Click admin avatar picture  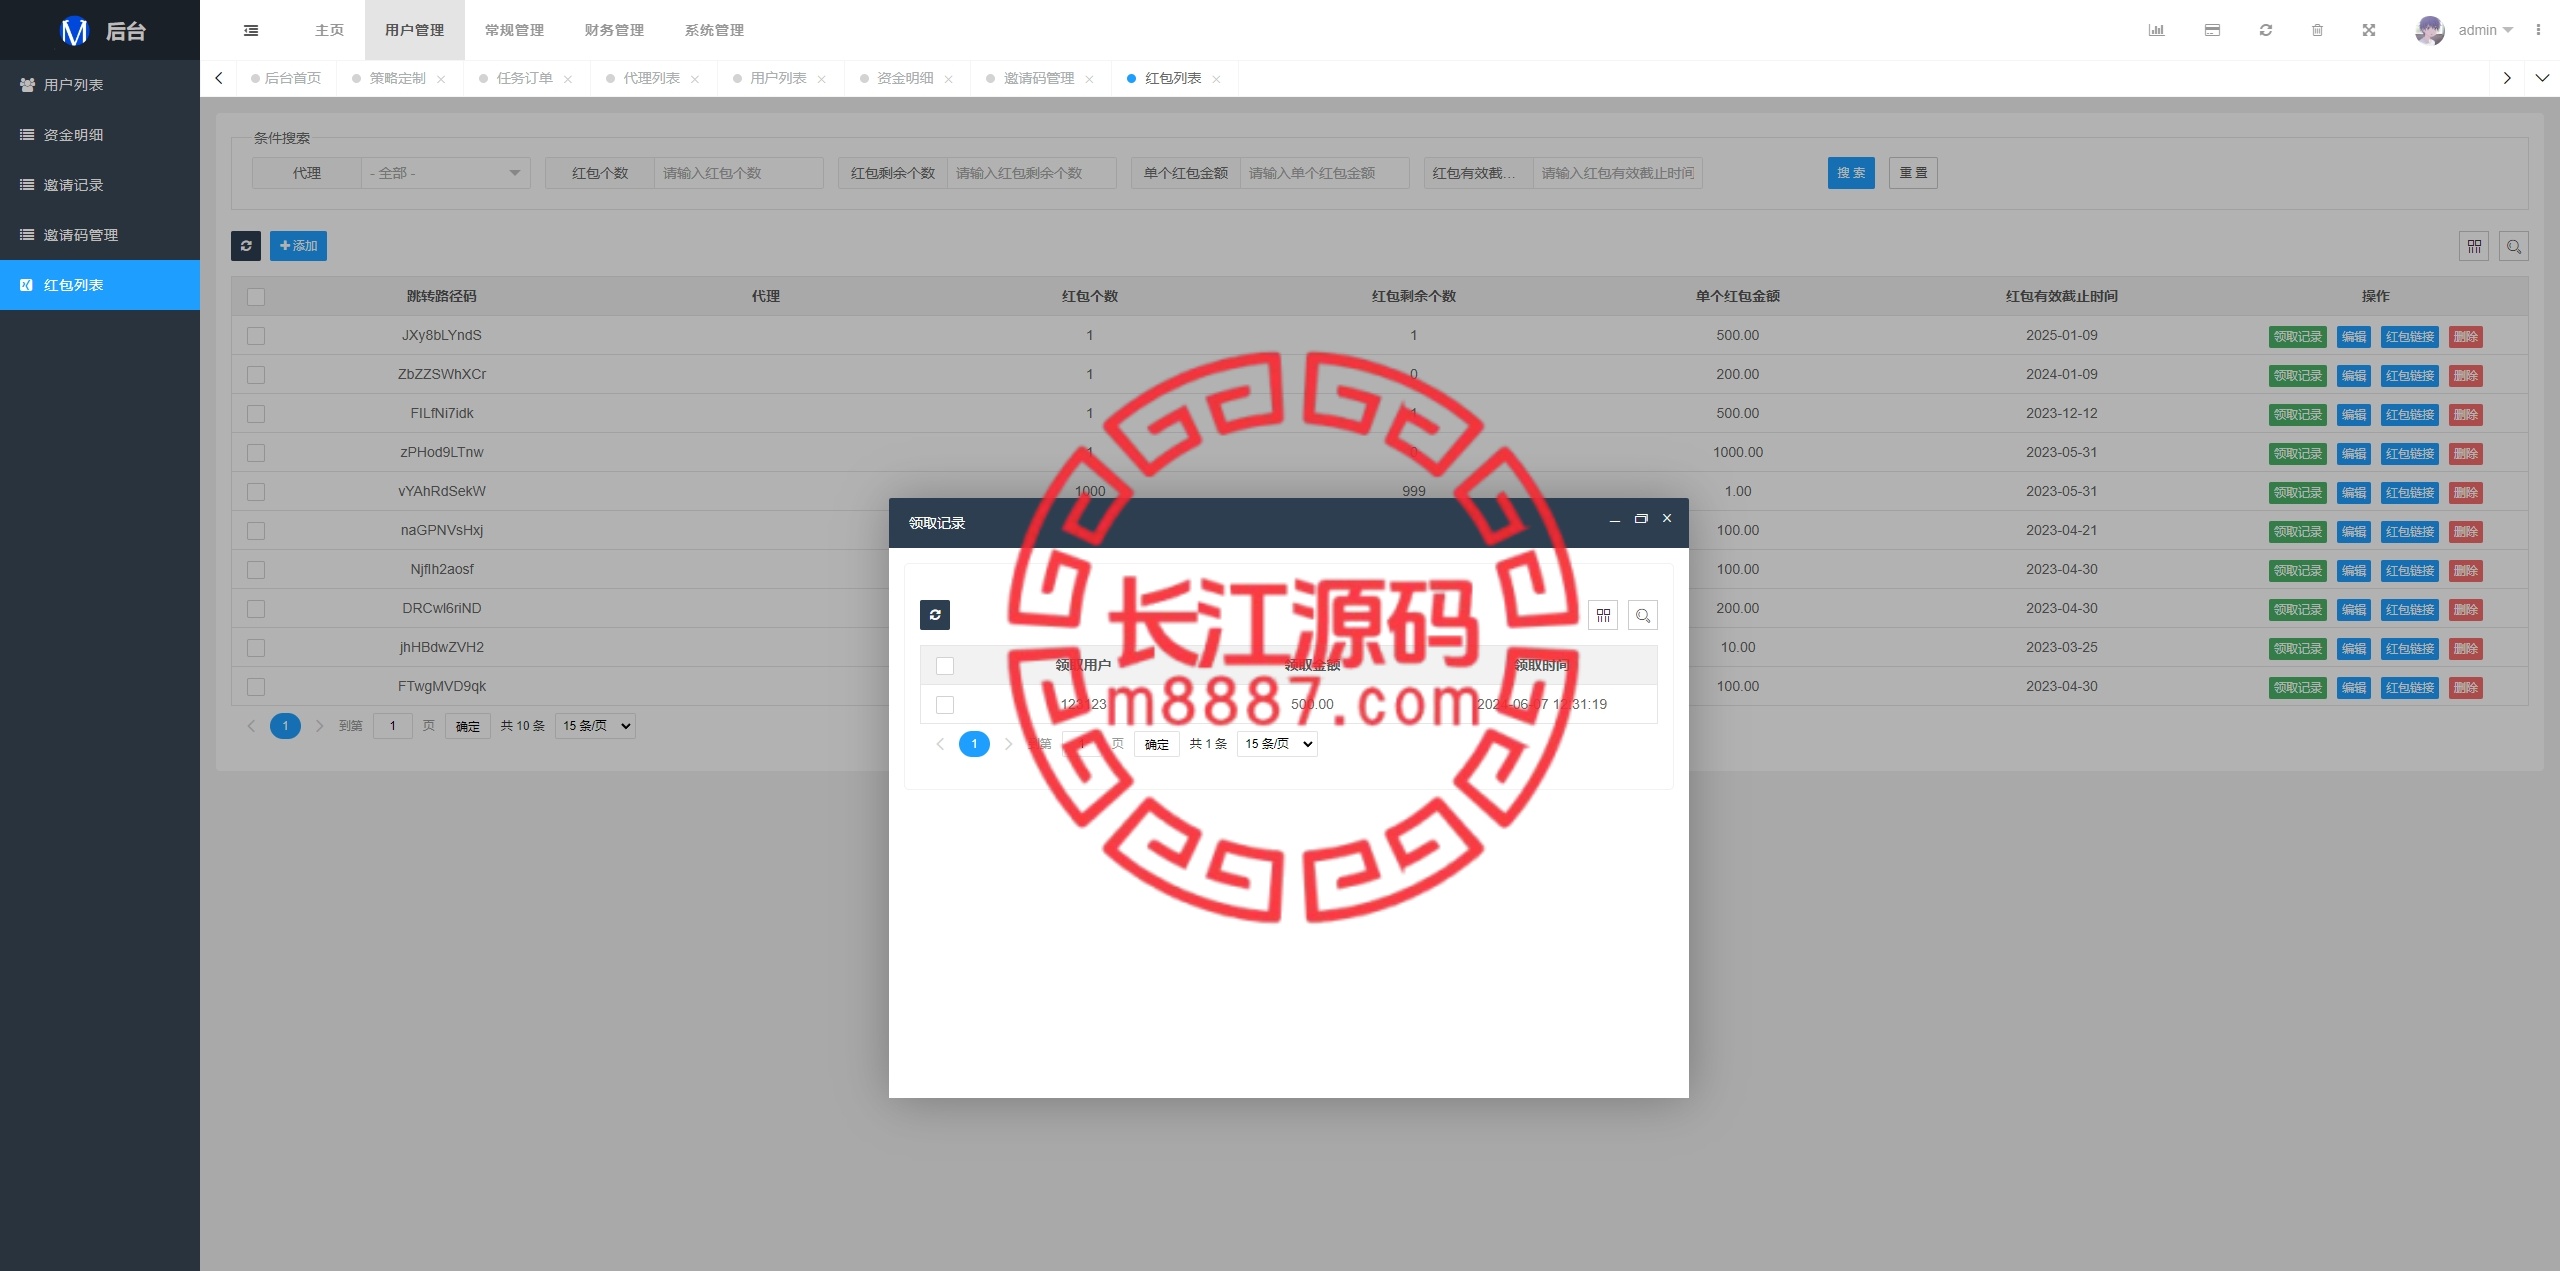tap(2429, 30)
